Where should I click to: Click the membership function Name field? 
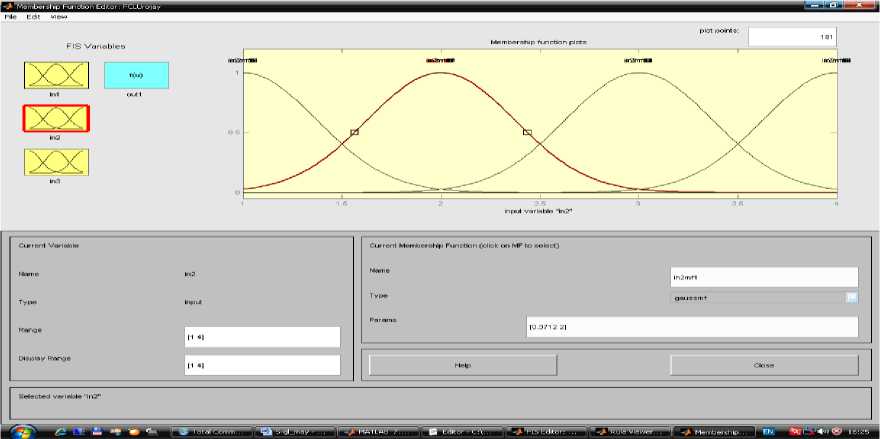click(x=764, y=276)
